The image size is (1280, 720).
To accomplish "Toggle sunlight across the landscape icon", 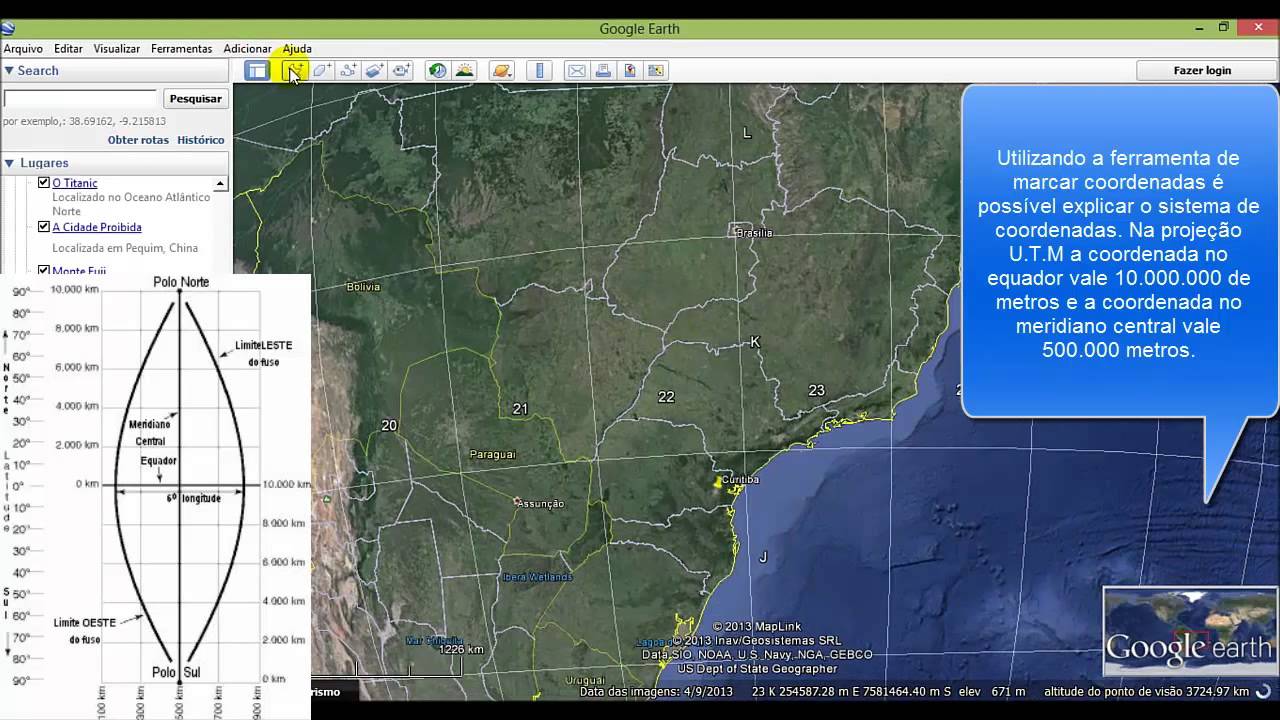I will [464, 70].
